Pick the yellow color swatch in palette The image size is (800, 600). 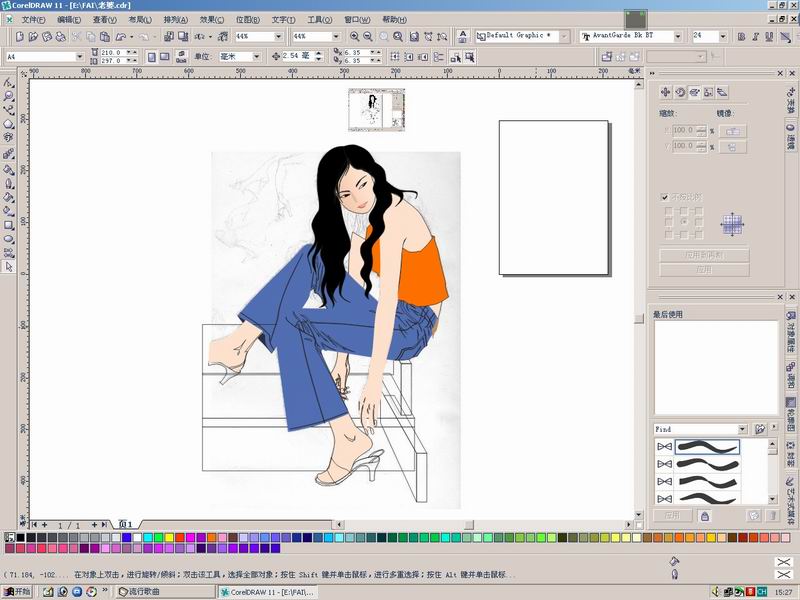click(x=169, y=537)
